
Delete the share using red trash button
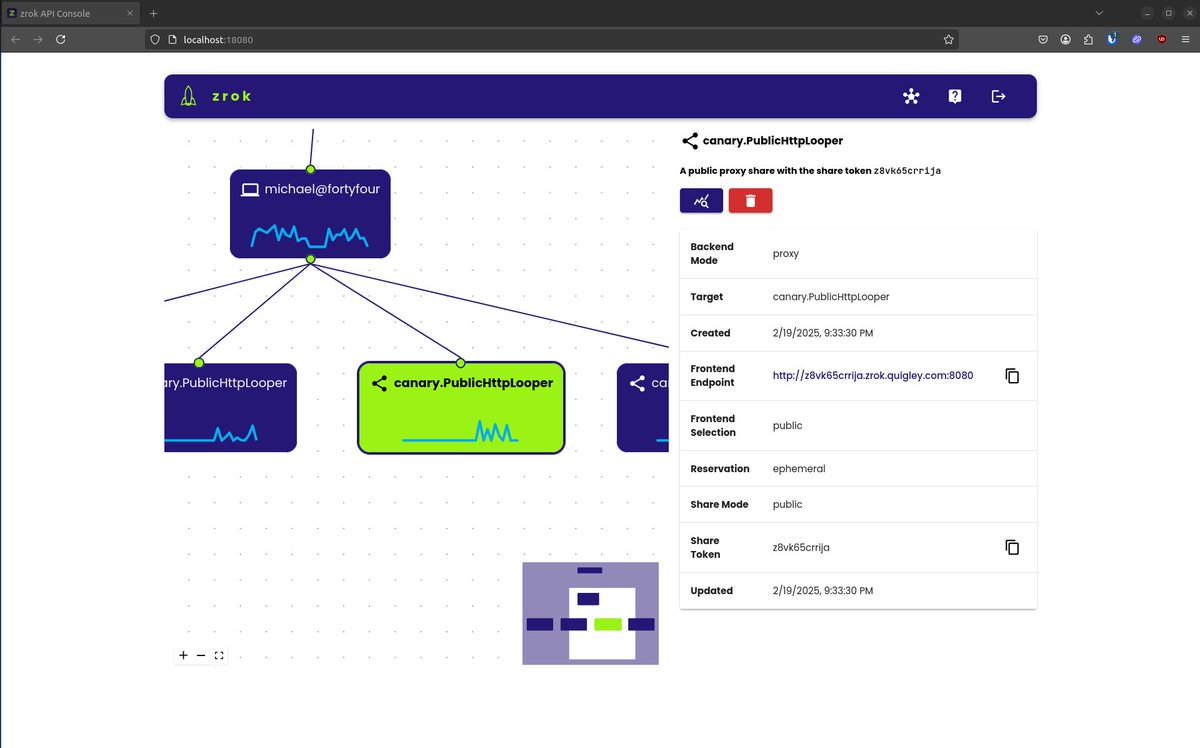click(750, 200)
